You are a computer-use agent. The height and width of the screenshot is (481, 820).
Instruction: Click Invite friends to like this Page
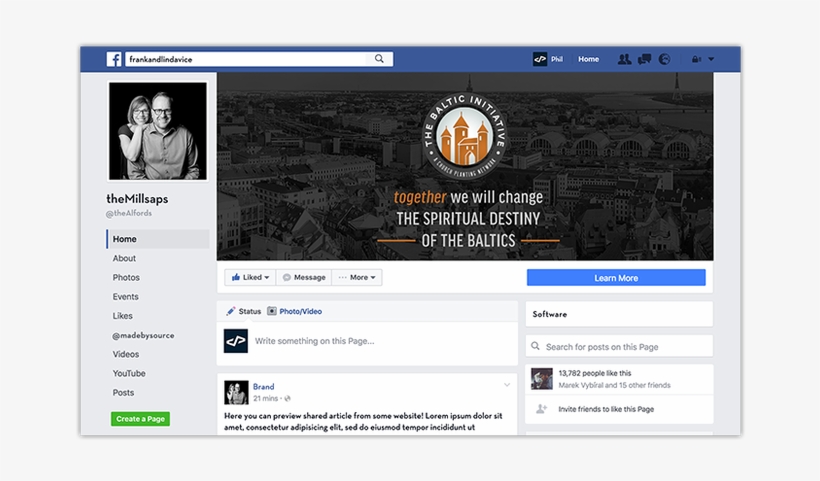pyautogui.click(x=606, y=409)
